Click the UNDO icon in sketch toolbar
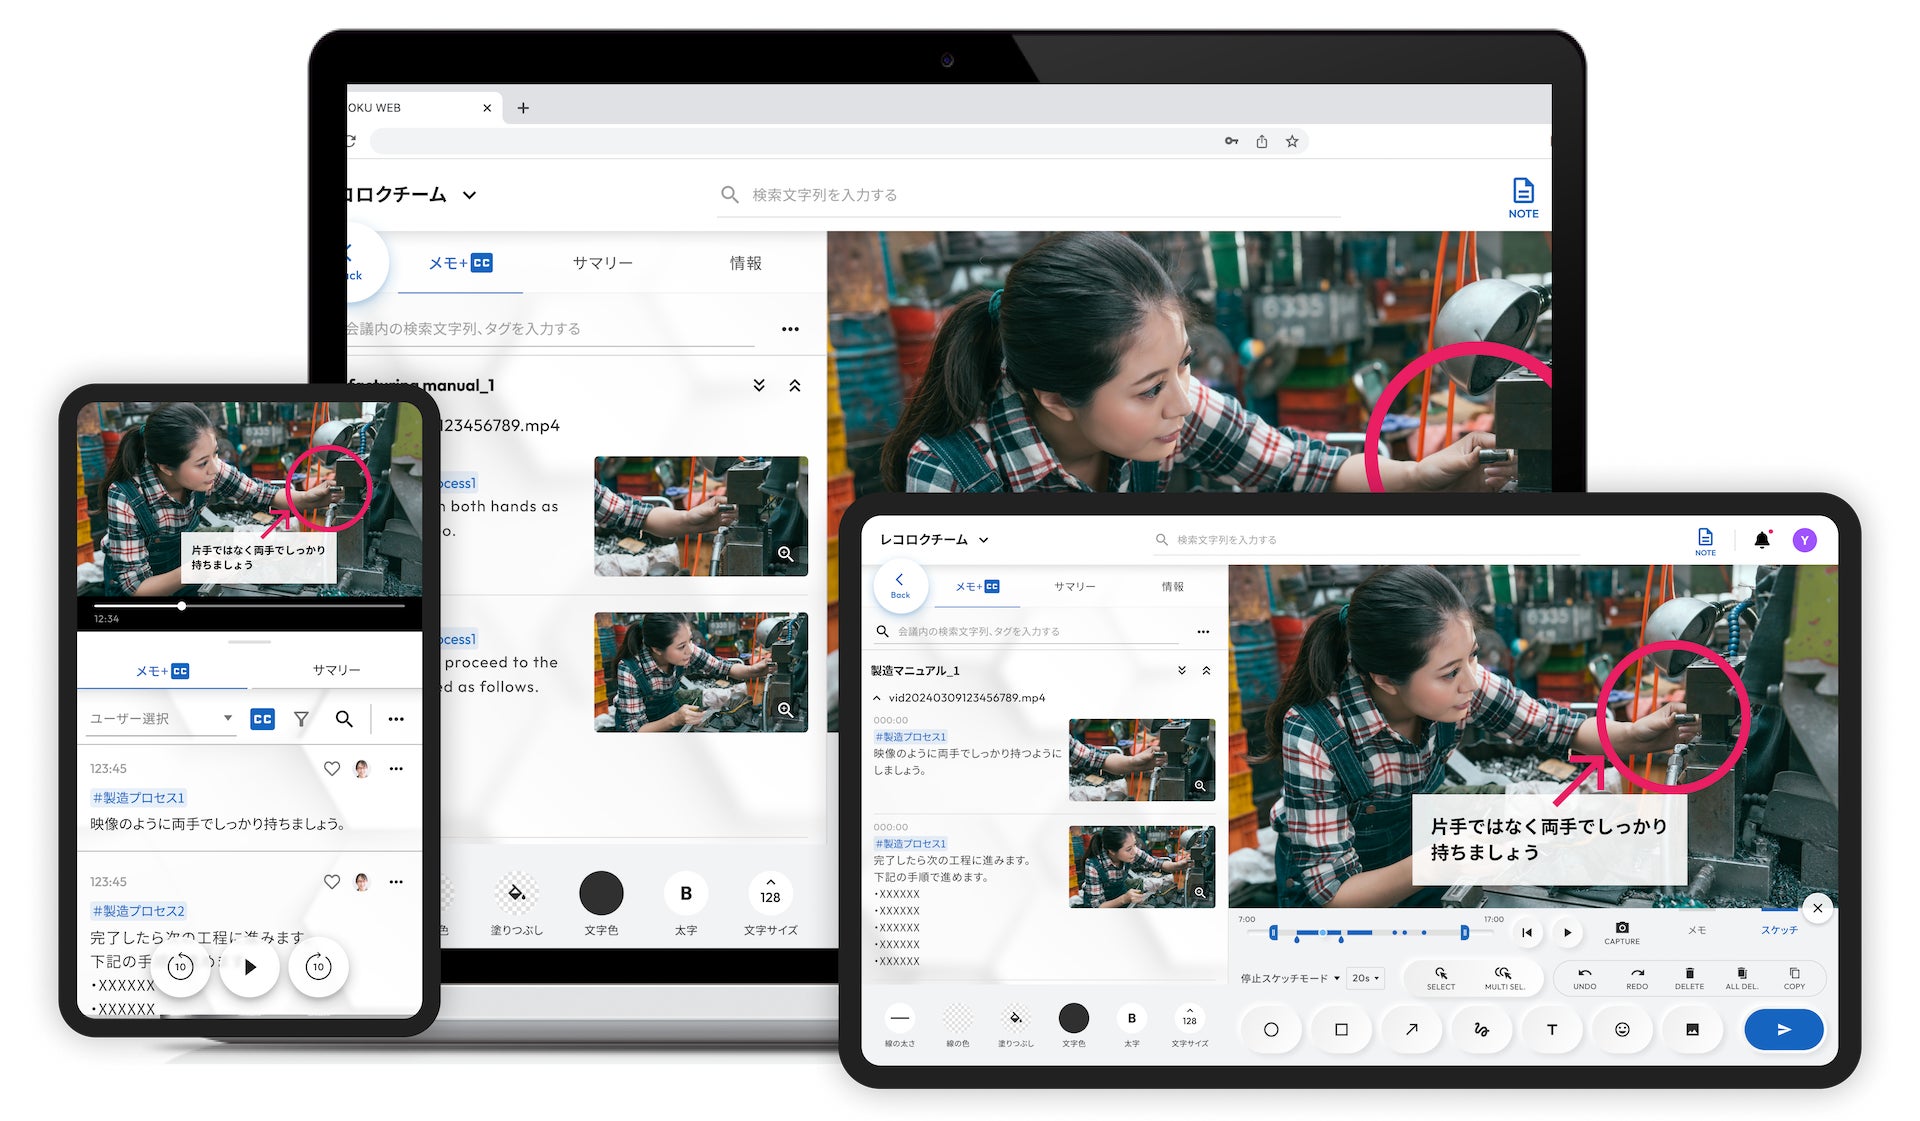The width and height of the screenshot is (1920, 1121). coord(1584,973)
